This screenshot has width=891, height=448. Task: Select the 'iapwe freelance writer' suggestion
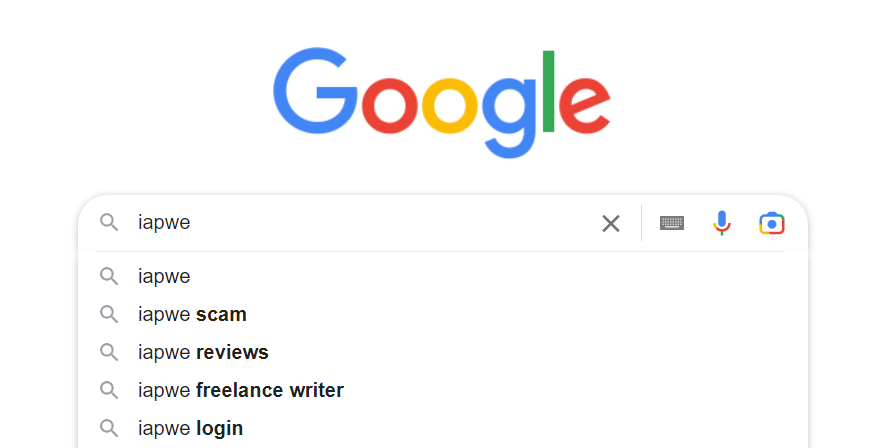[443, 390]
